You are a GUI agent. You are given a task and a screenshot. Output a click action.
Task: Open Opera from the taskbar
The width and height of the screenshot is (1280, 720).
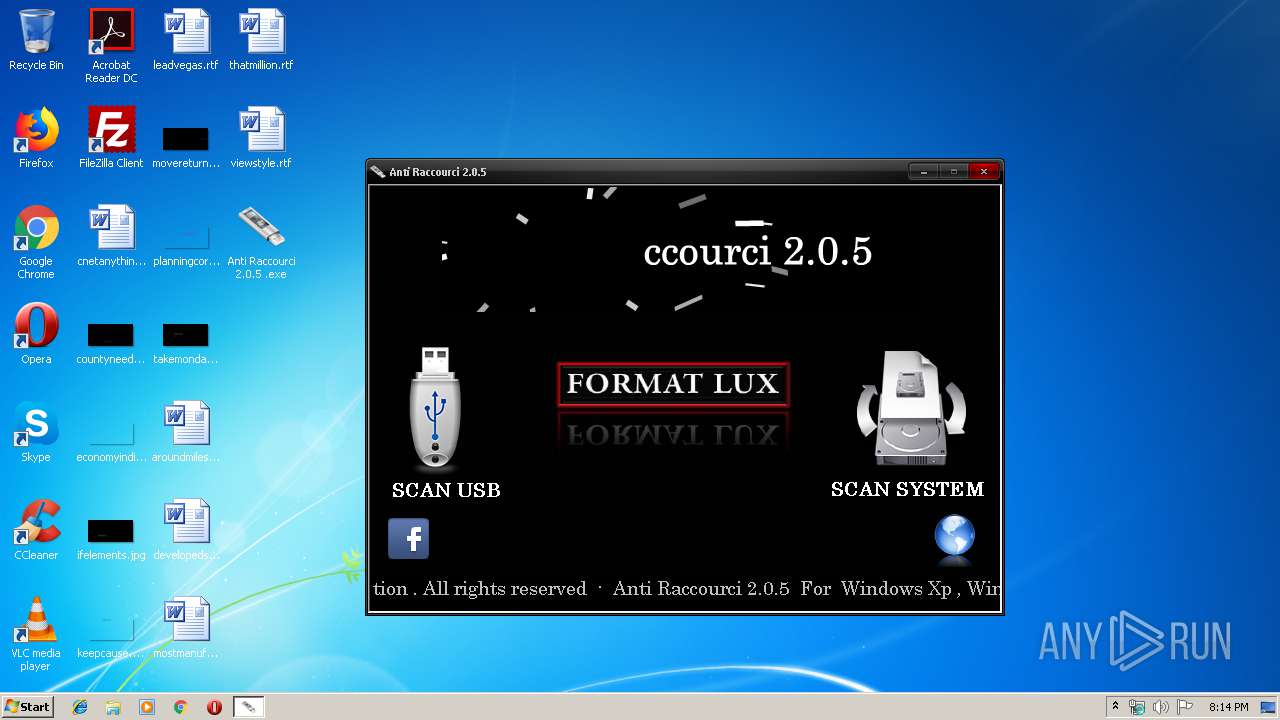coord(214,707)
